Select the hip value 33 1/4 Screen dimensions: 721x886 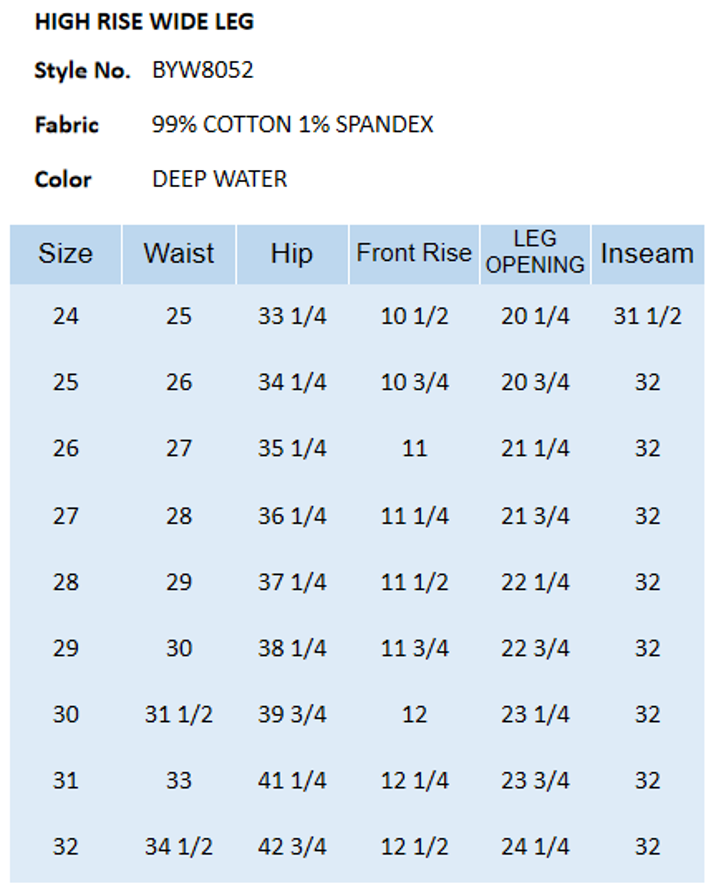292,317
